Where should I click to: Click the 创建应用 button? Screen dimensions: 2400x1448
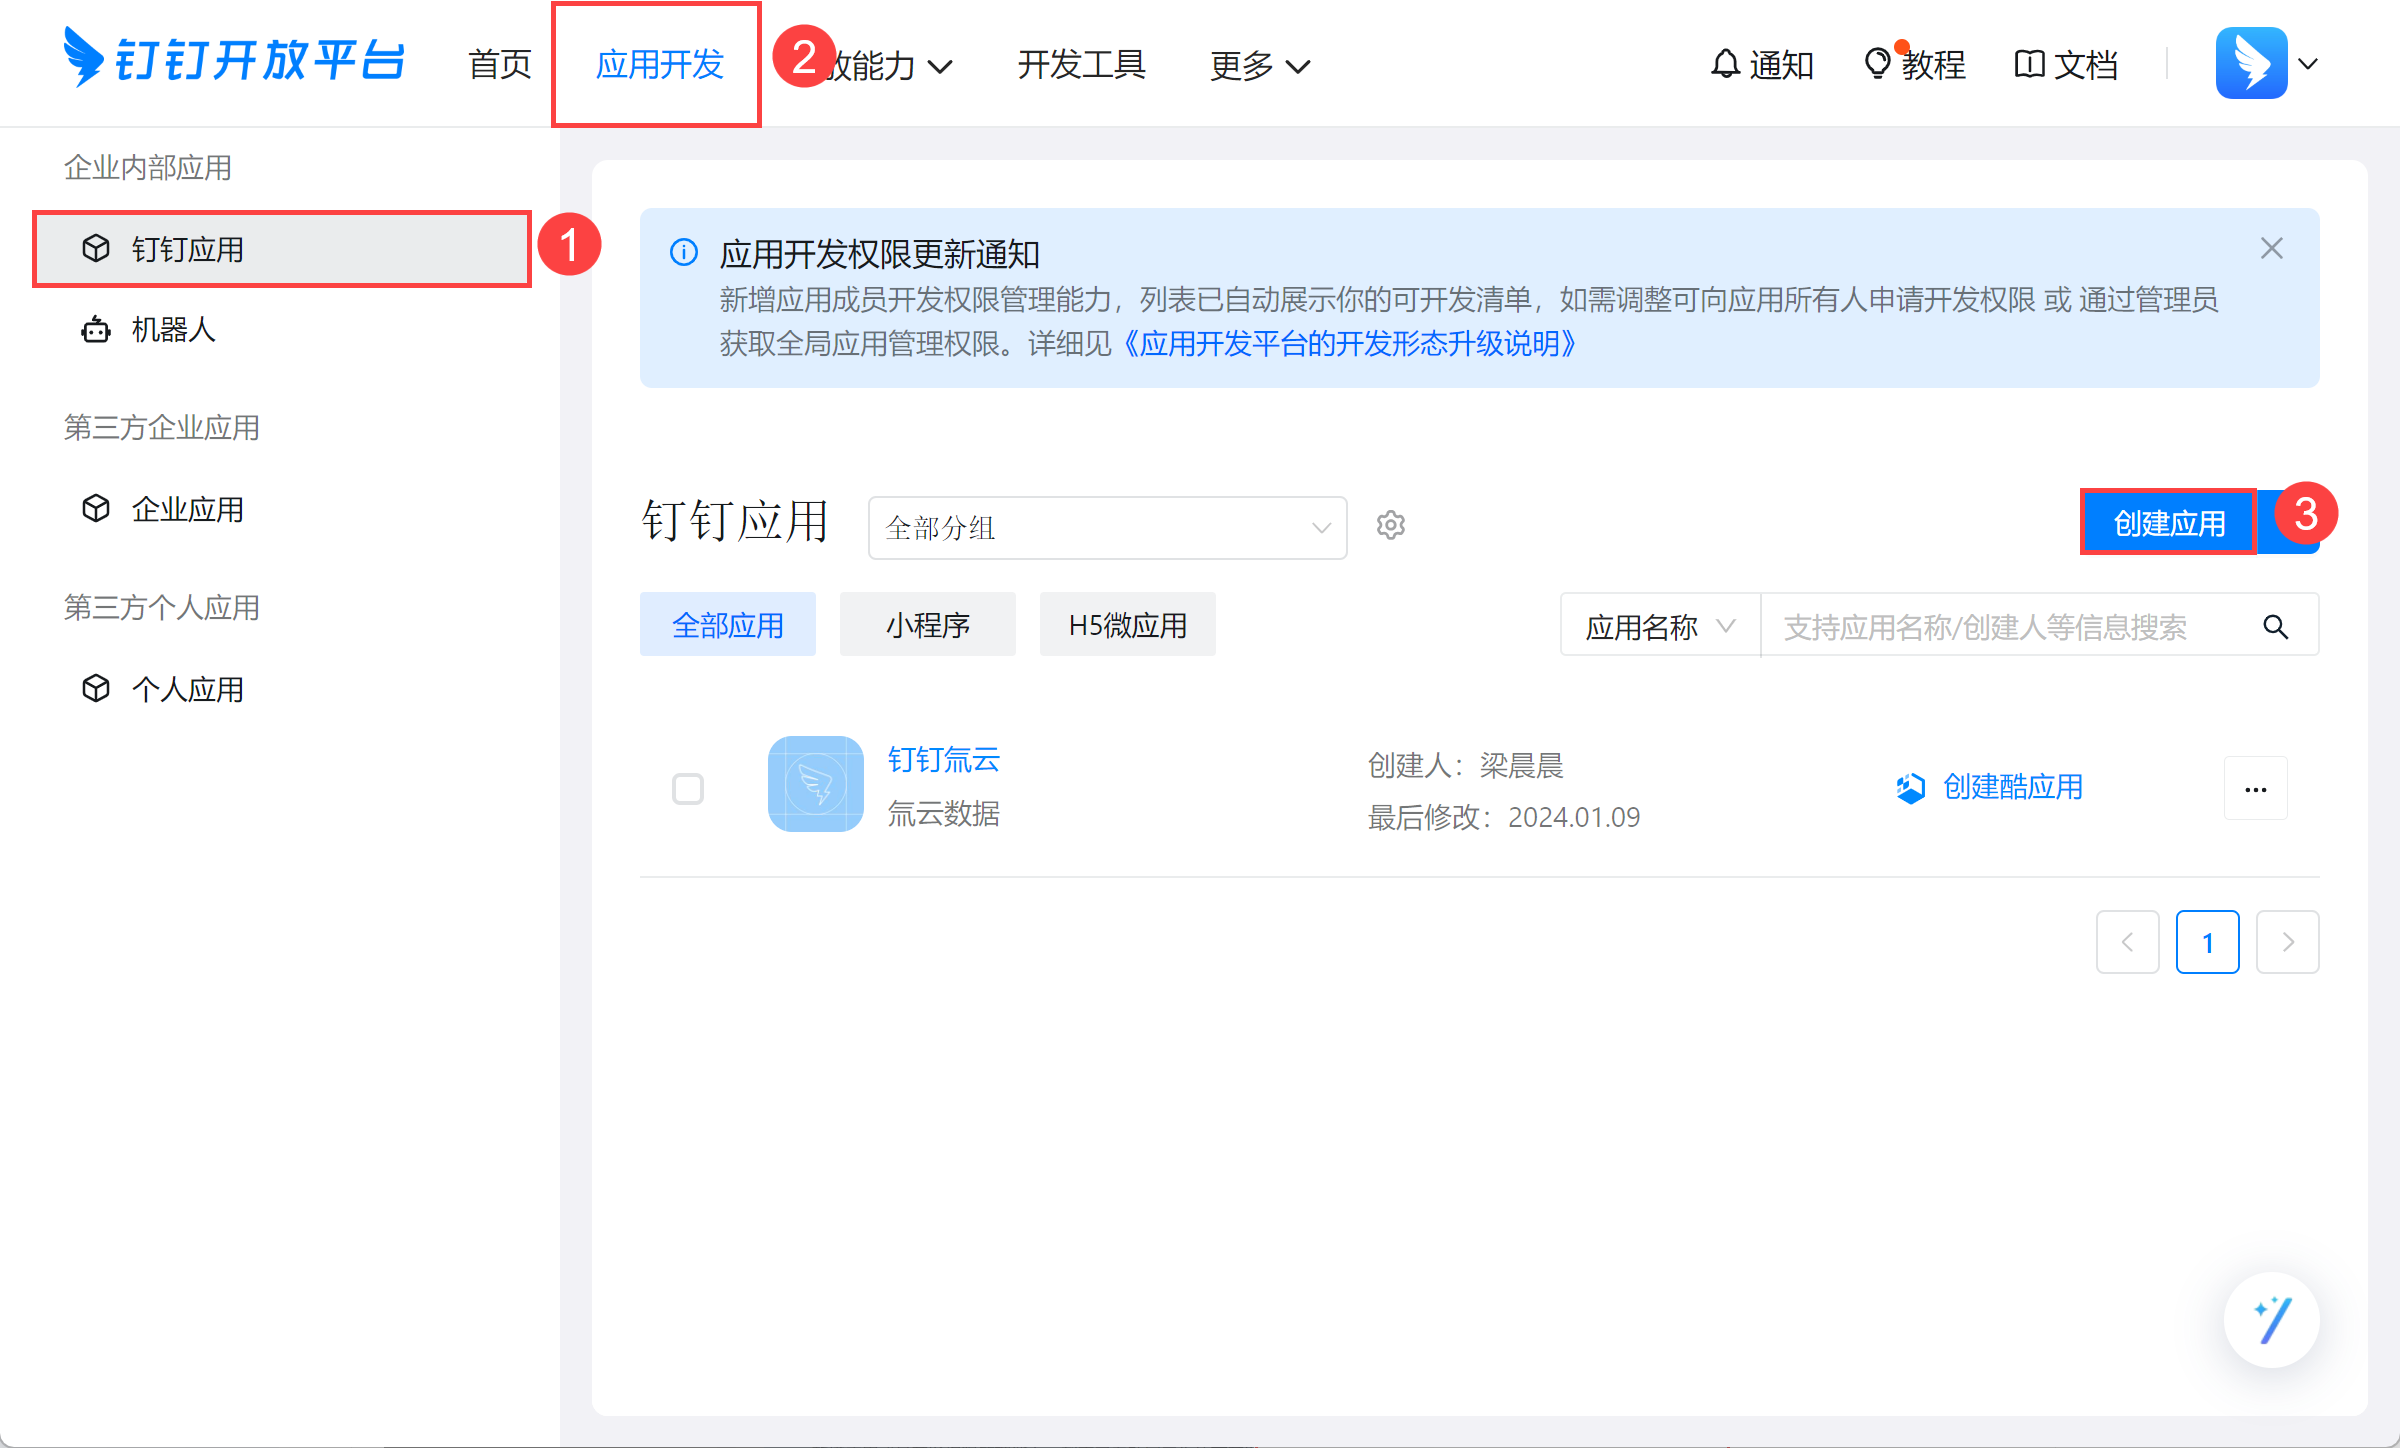click(2168, 522)
